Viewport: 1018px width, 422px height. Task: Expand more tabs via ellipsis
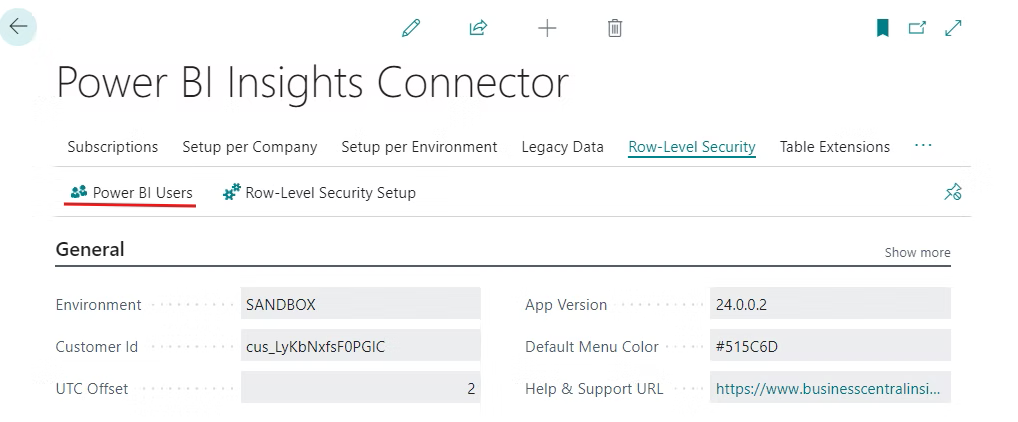click(x=923, y=146)
